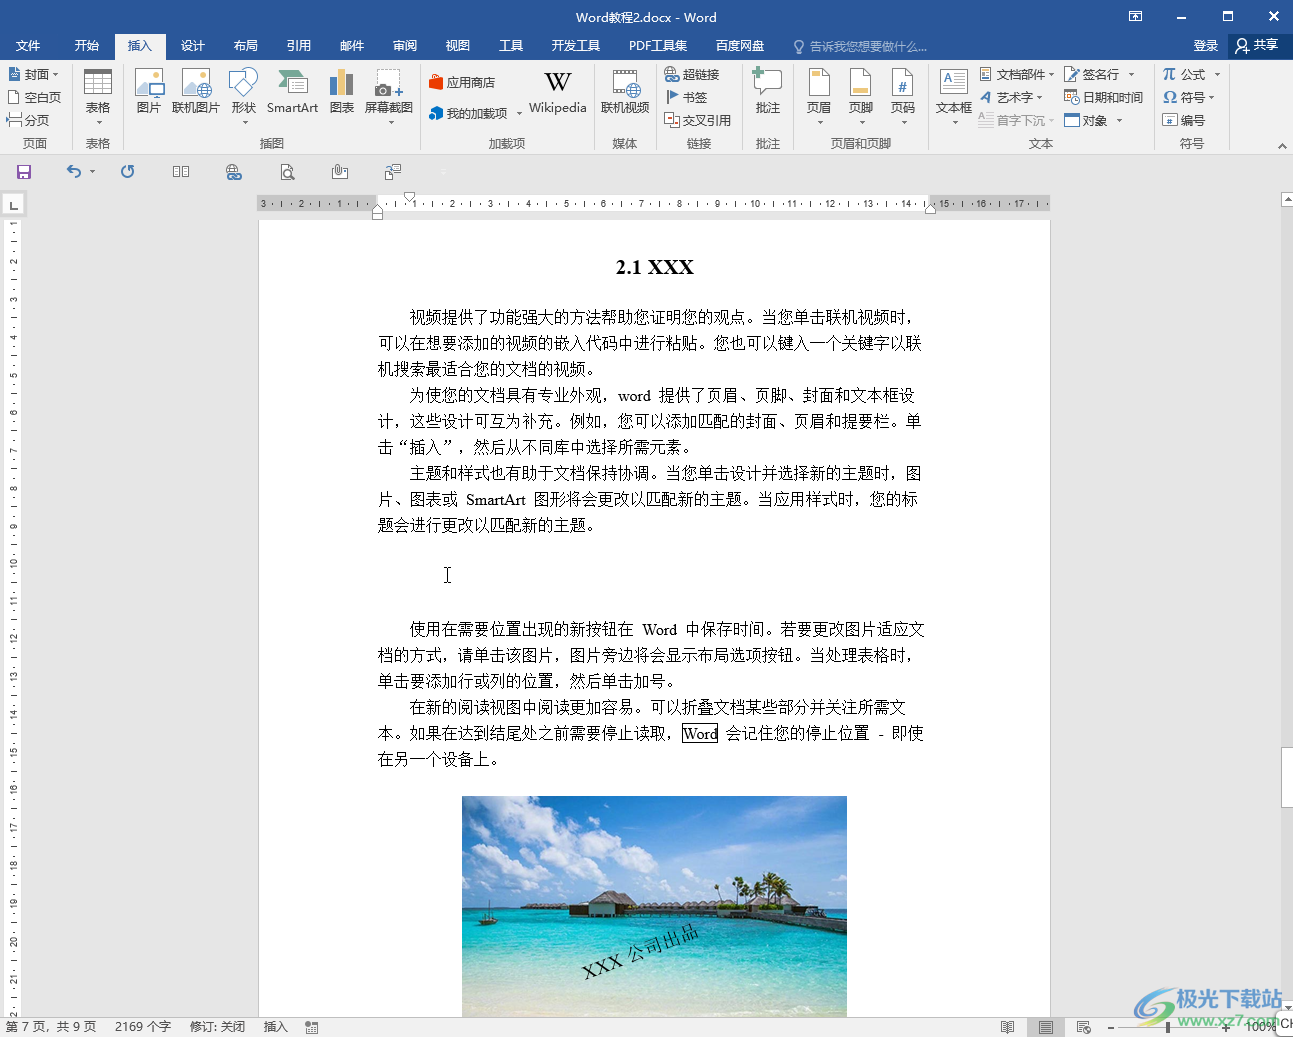Open the 文件 File menu
Image resolution: width=1293 pixels, height=1037 pixels.
pos(28,45)
